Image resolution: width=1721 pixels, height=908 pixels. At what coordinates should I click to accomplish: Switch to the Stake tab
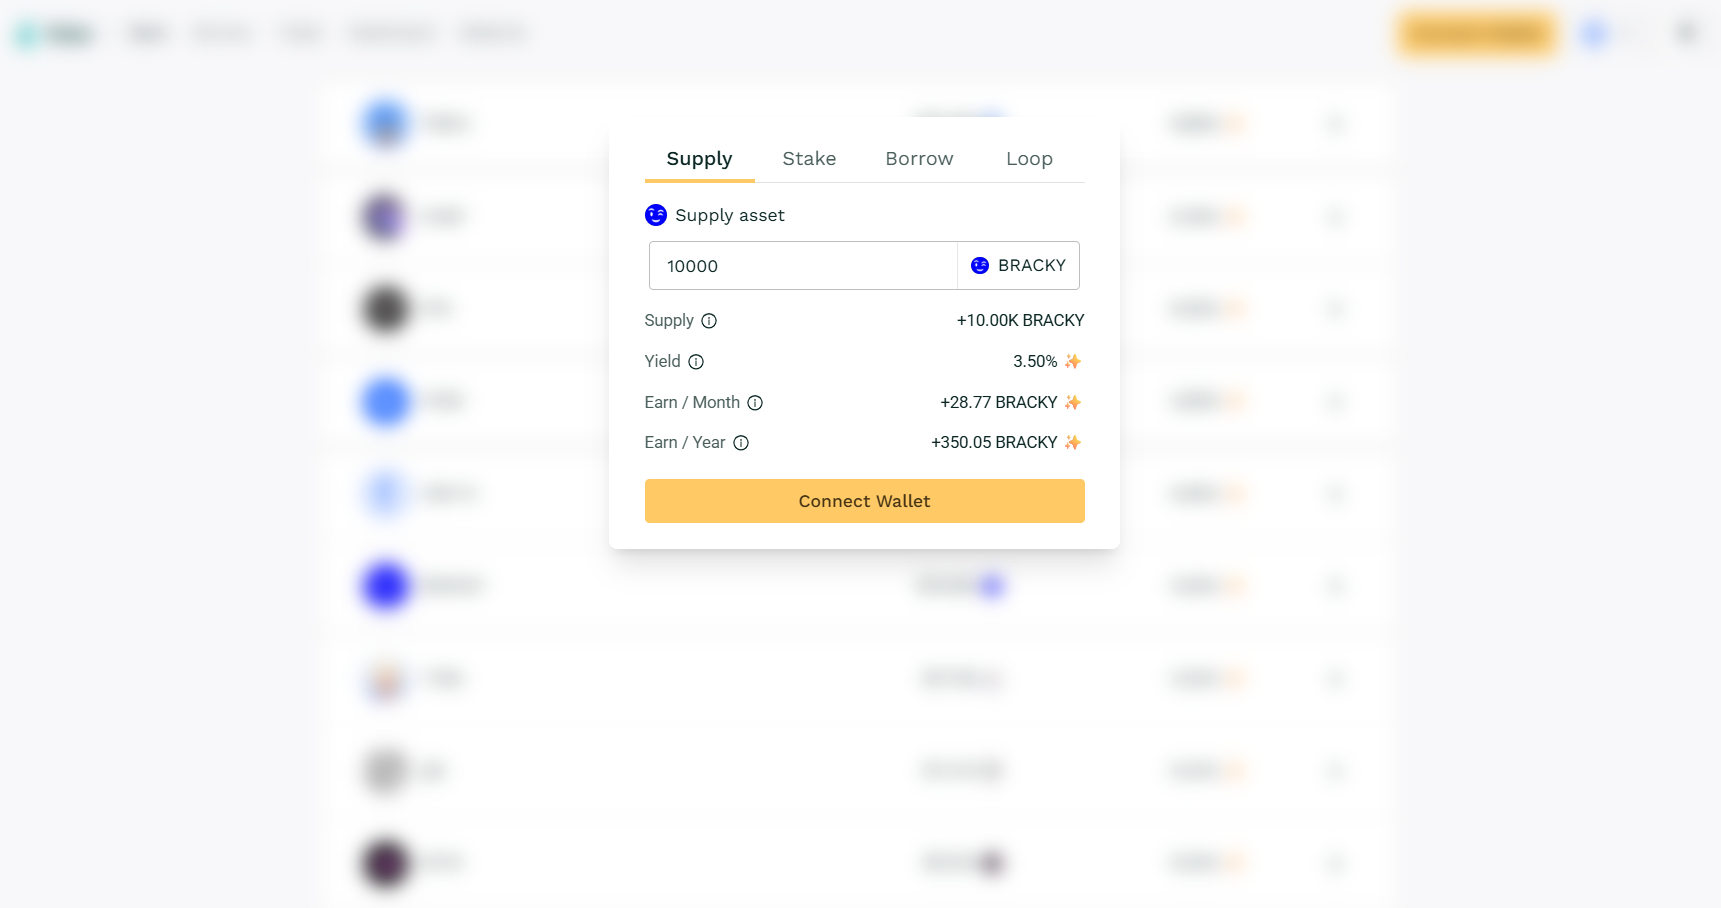(809, 159)
